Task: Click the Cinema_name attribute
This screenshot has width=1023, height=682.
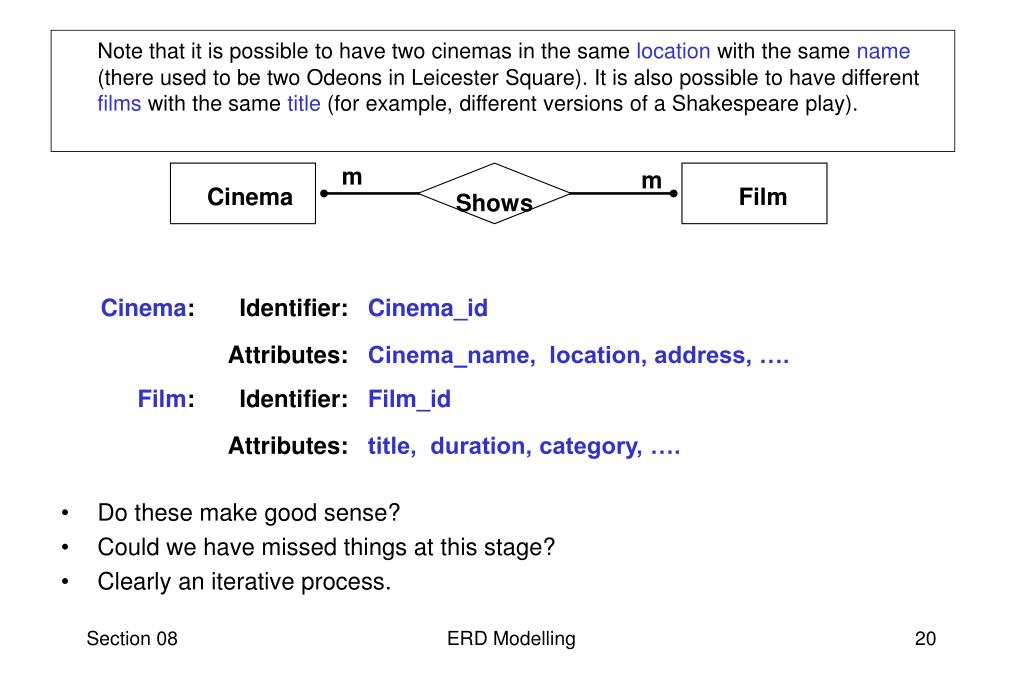Action: [451, 355]
